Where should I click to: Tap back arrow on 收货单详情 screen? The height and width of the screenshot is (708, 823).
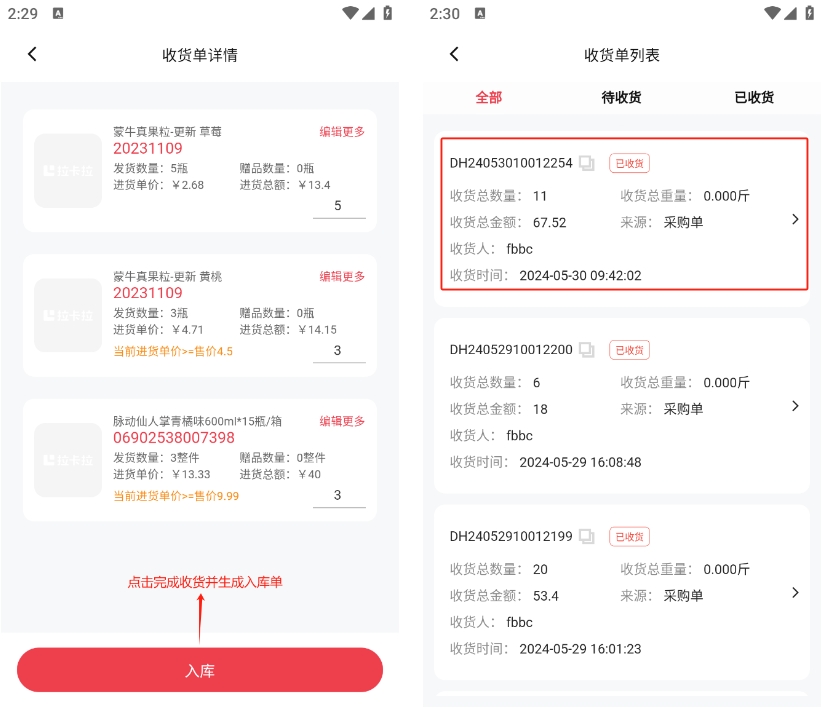click(32, 55)
